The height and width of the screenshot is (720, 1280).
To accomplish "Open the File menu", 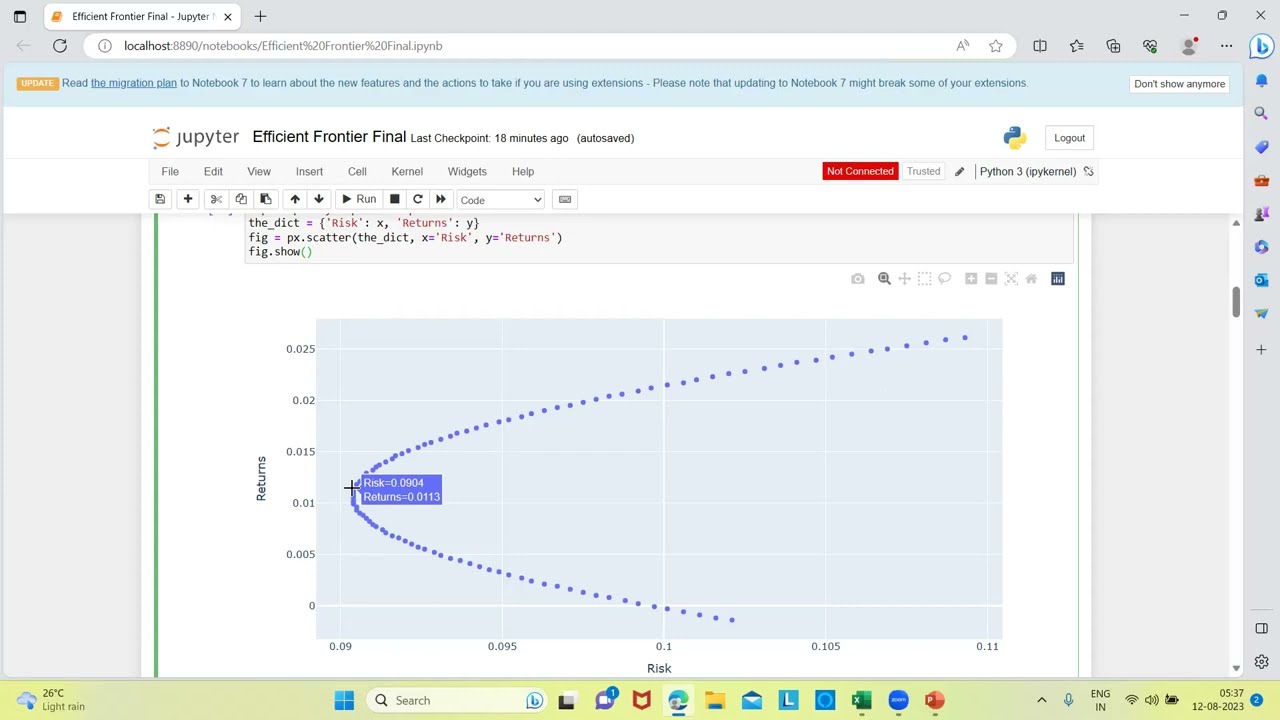I will point(170,171).
